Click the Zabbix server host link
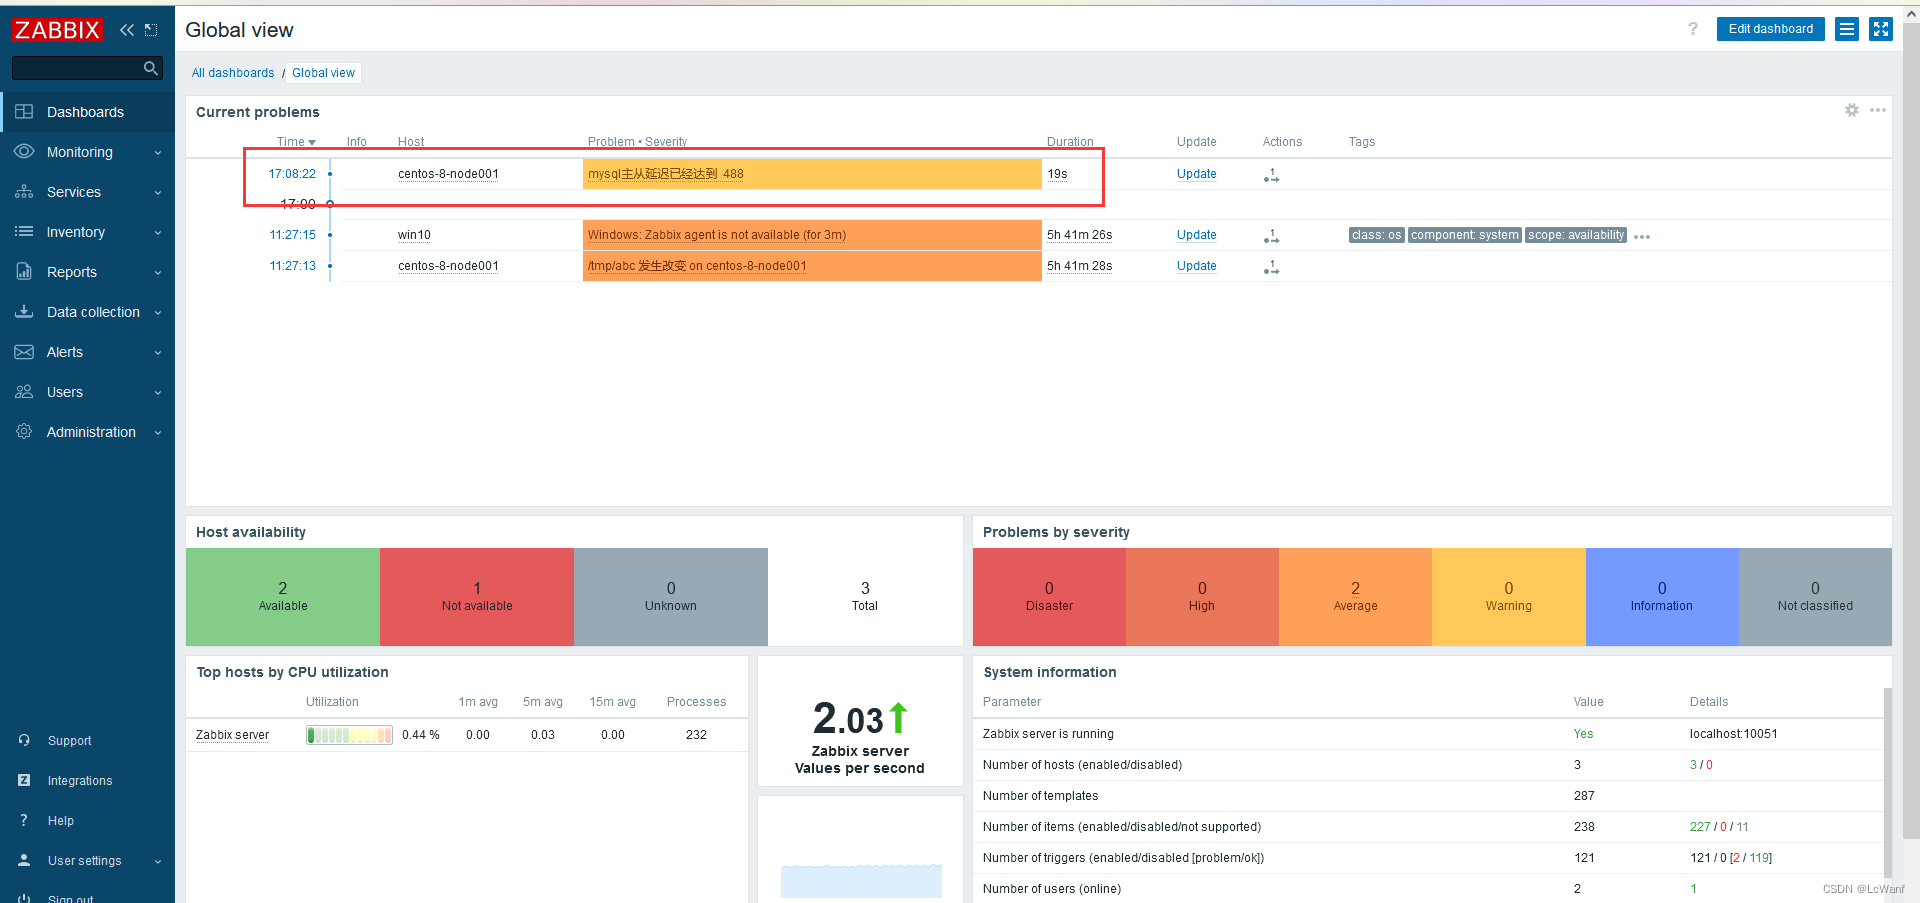This screenshot has height=903, width=1920. [232, 735]
